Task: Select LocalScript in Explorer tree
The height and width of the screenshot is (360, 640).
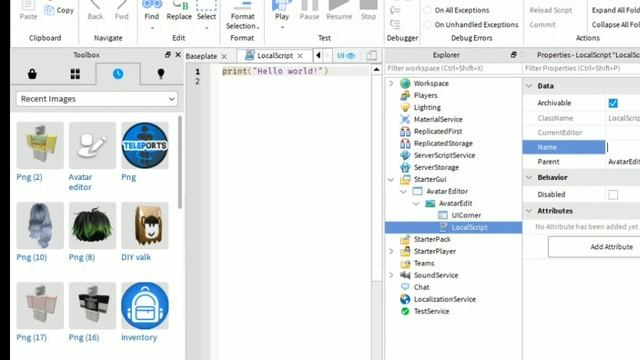Action: click(469, 227)
